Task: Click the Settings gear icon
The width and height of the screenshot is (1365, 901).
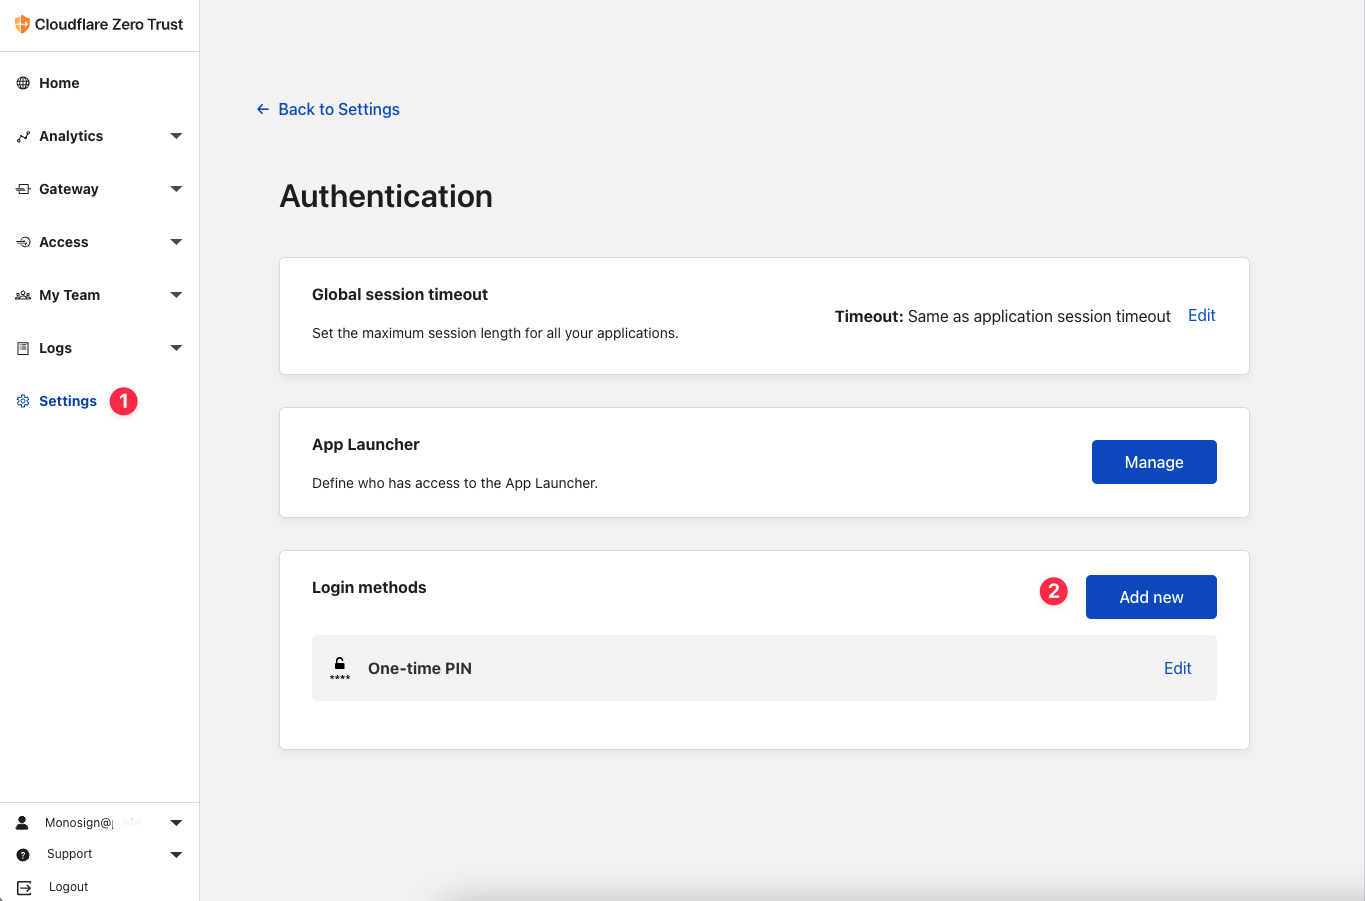Action: tap(23, 401)
